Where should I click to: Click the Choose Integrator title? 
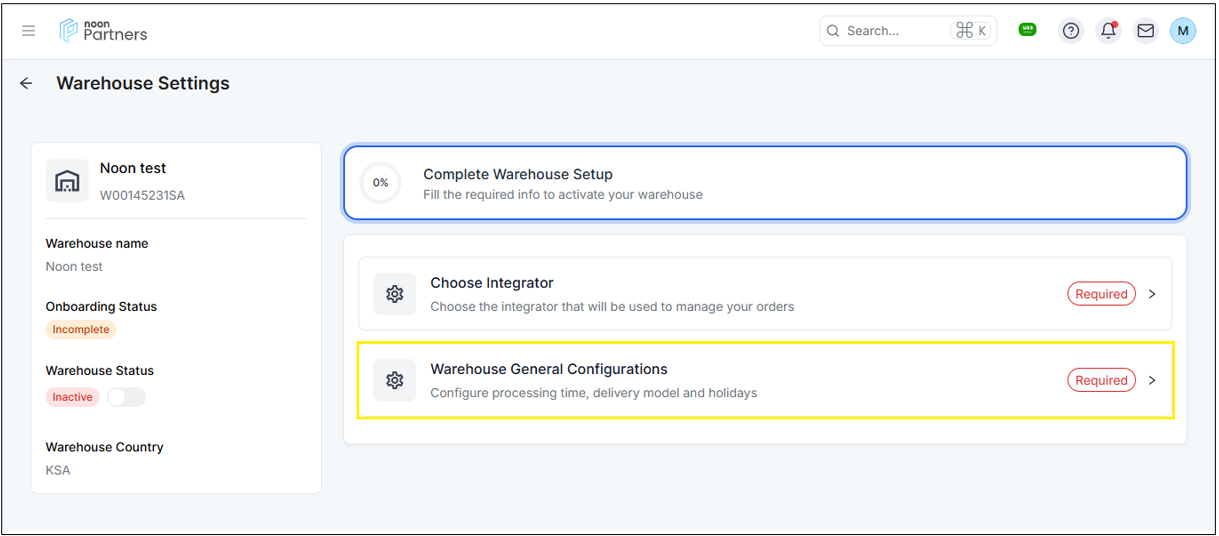point(491,283)
